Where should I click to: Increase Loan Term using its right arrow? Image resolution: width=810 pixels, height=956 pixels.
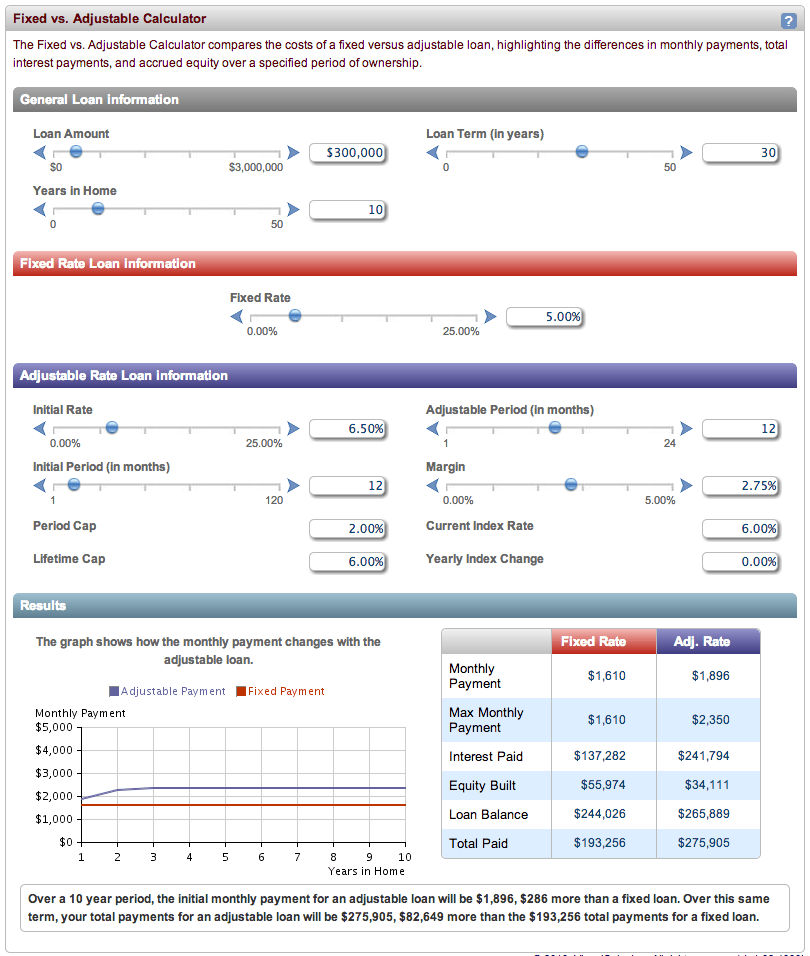688,152
